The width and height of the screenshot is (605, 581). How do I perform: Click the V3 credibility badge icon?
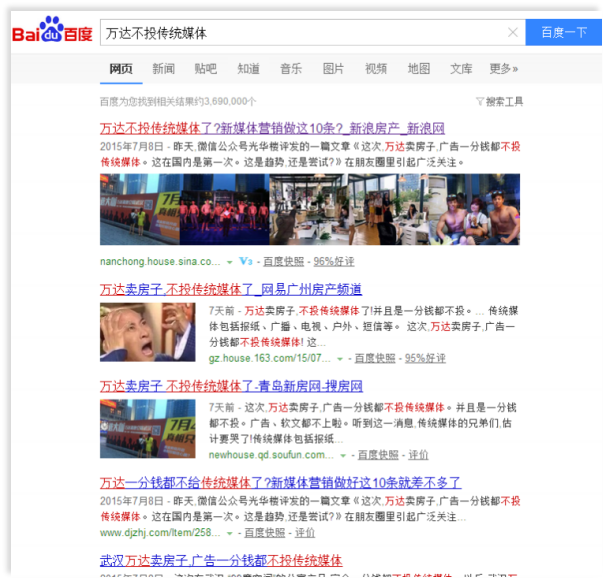pyautogui.click(x=245, y=262)
